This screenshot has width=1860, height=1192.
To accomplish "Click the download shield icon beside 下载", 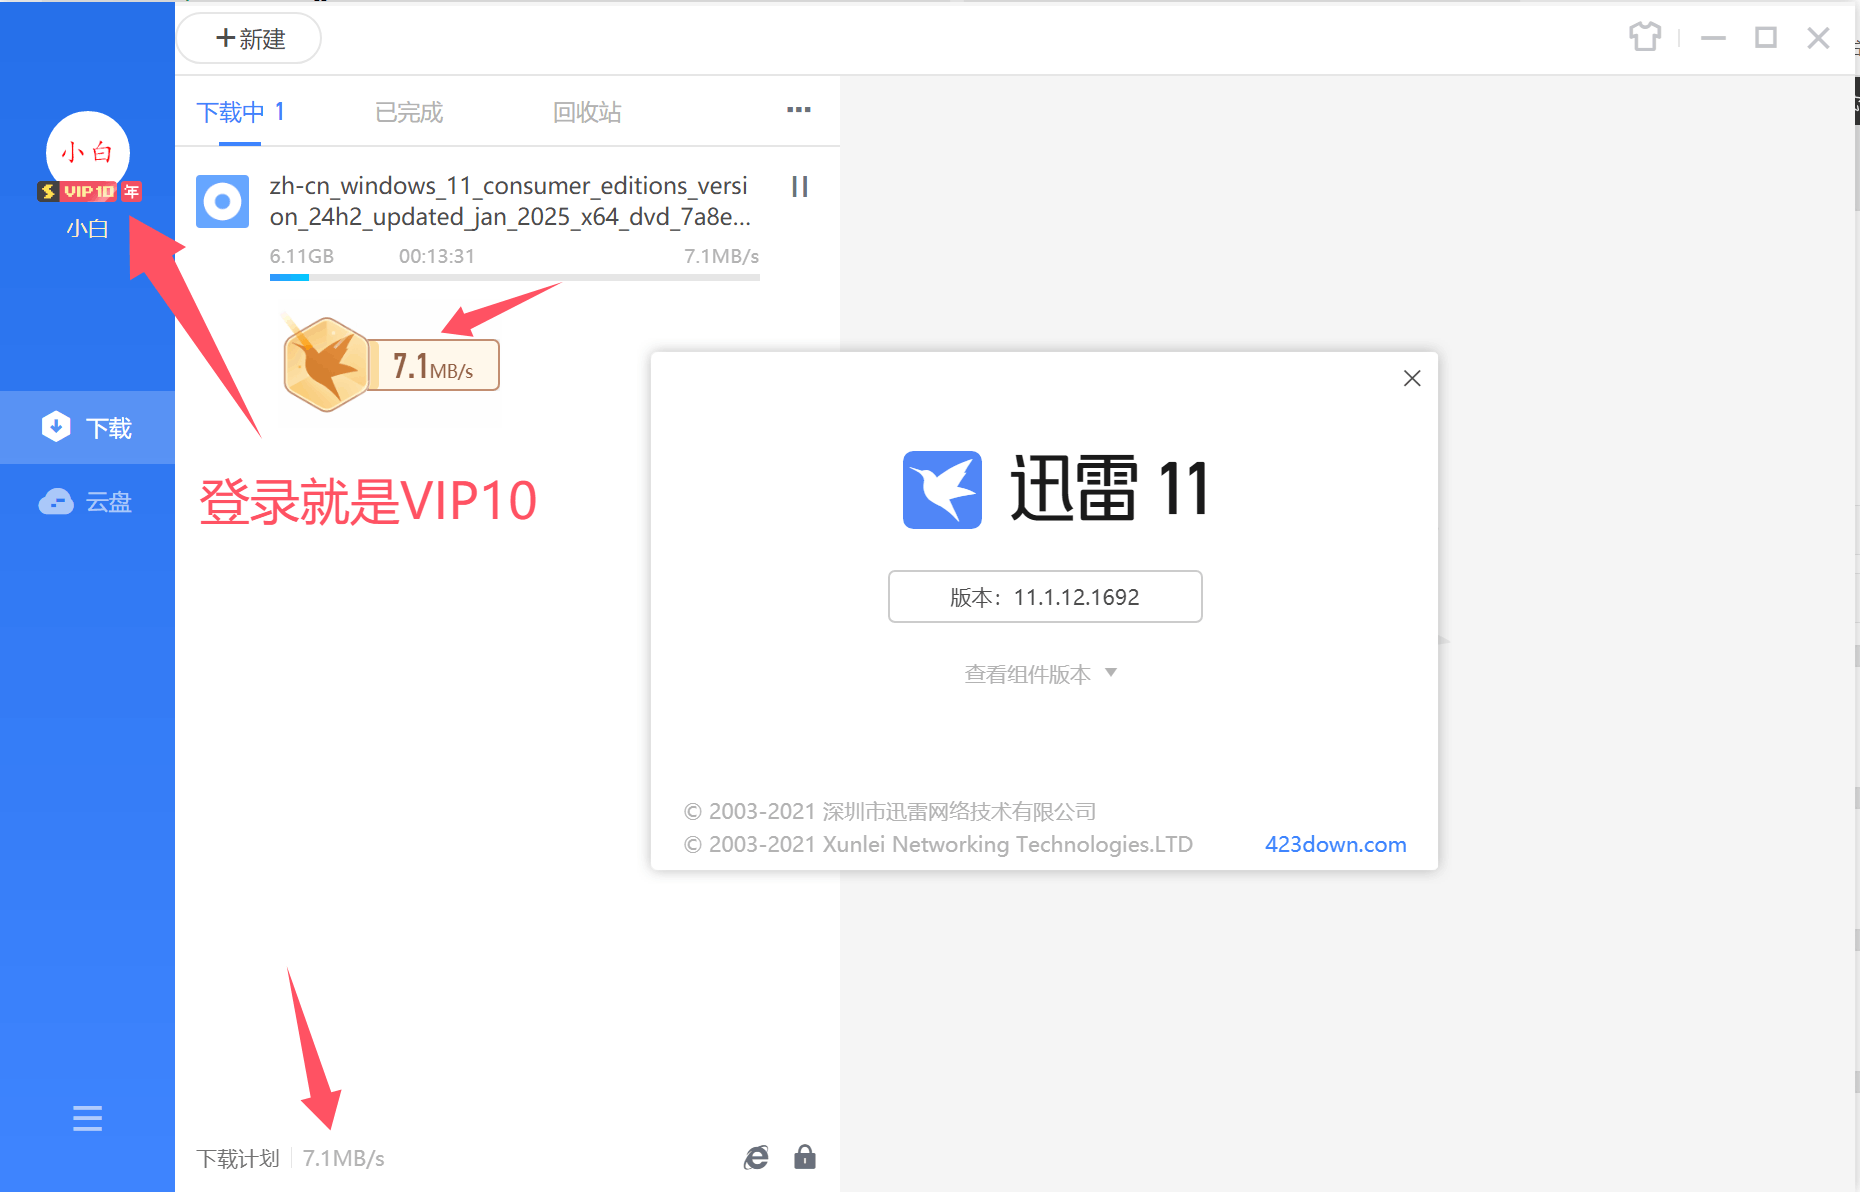I will point(56,427).
